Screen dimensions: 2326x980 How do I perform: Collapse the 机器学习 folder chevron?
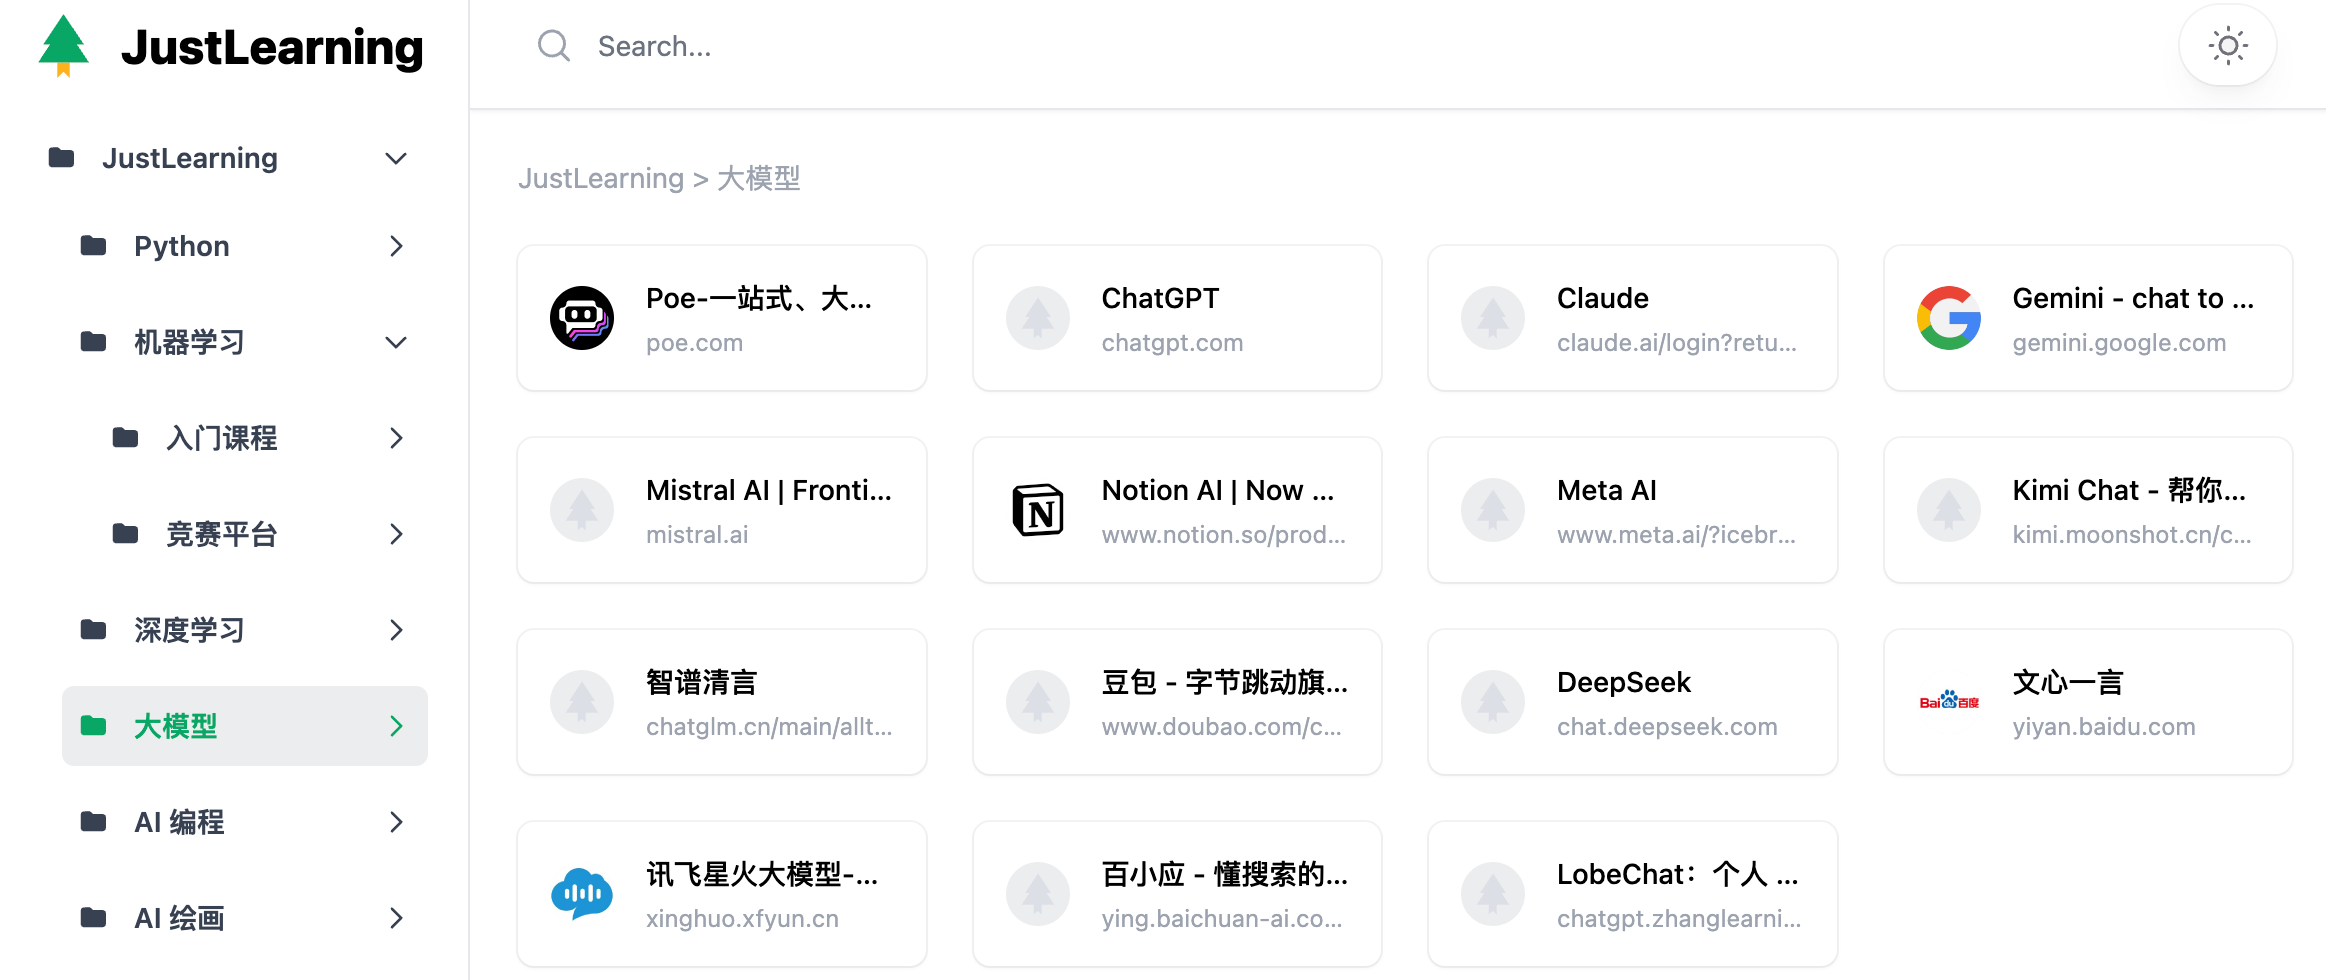(396, 342)
